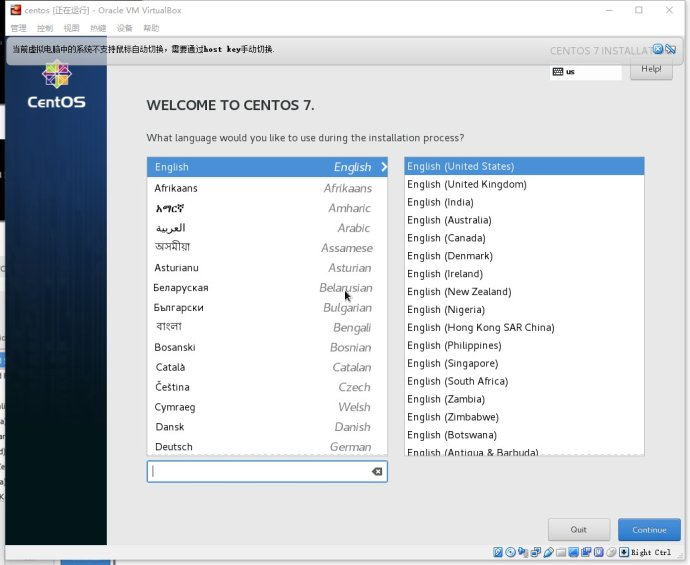Check the CPU virtualization indicator

click(x=598, y=552)
